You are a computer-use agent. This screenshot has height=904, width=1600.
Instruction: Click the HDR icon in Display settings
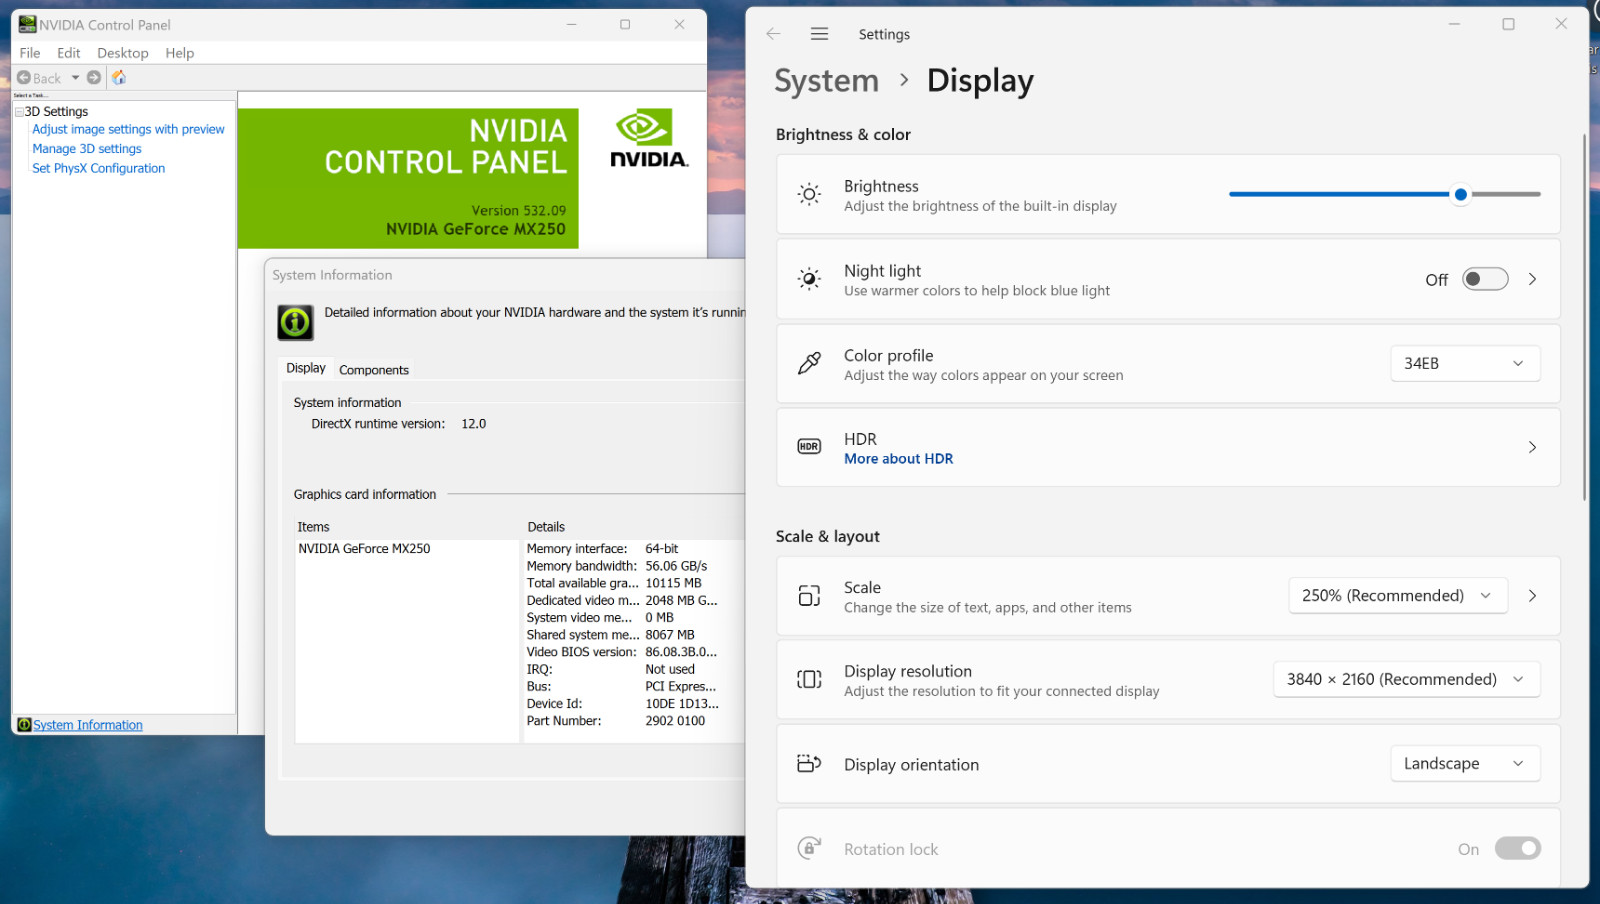[809, 447]
